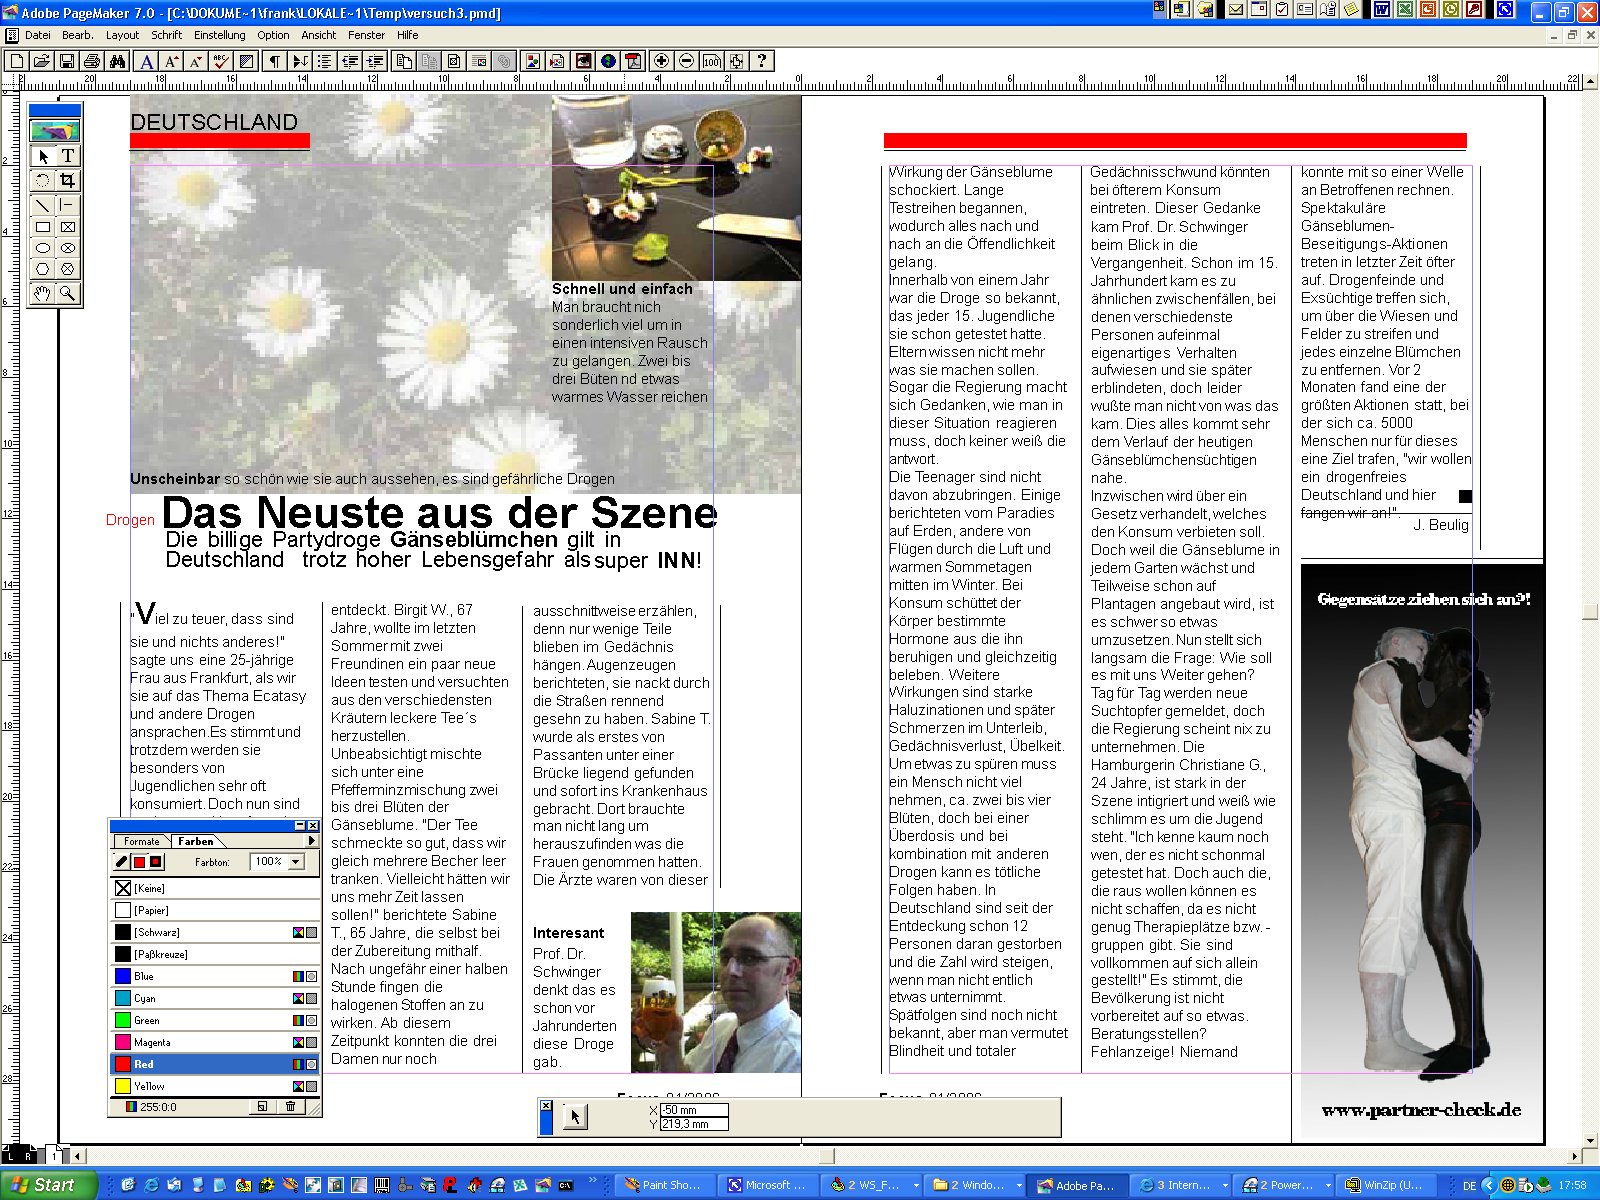Image resolution: width=1600 pixels, height=1200 pixels.
Task: Toggle the both stroke and fill button
Action: (156, 862)
